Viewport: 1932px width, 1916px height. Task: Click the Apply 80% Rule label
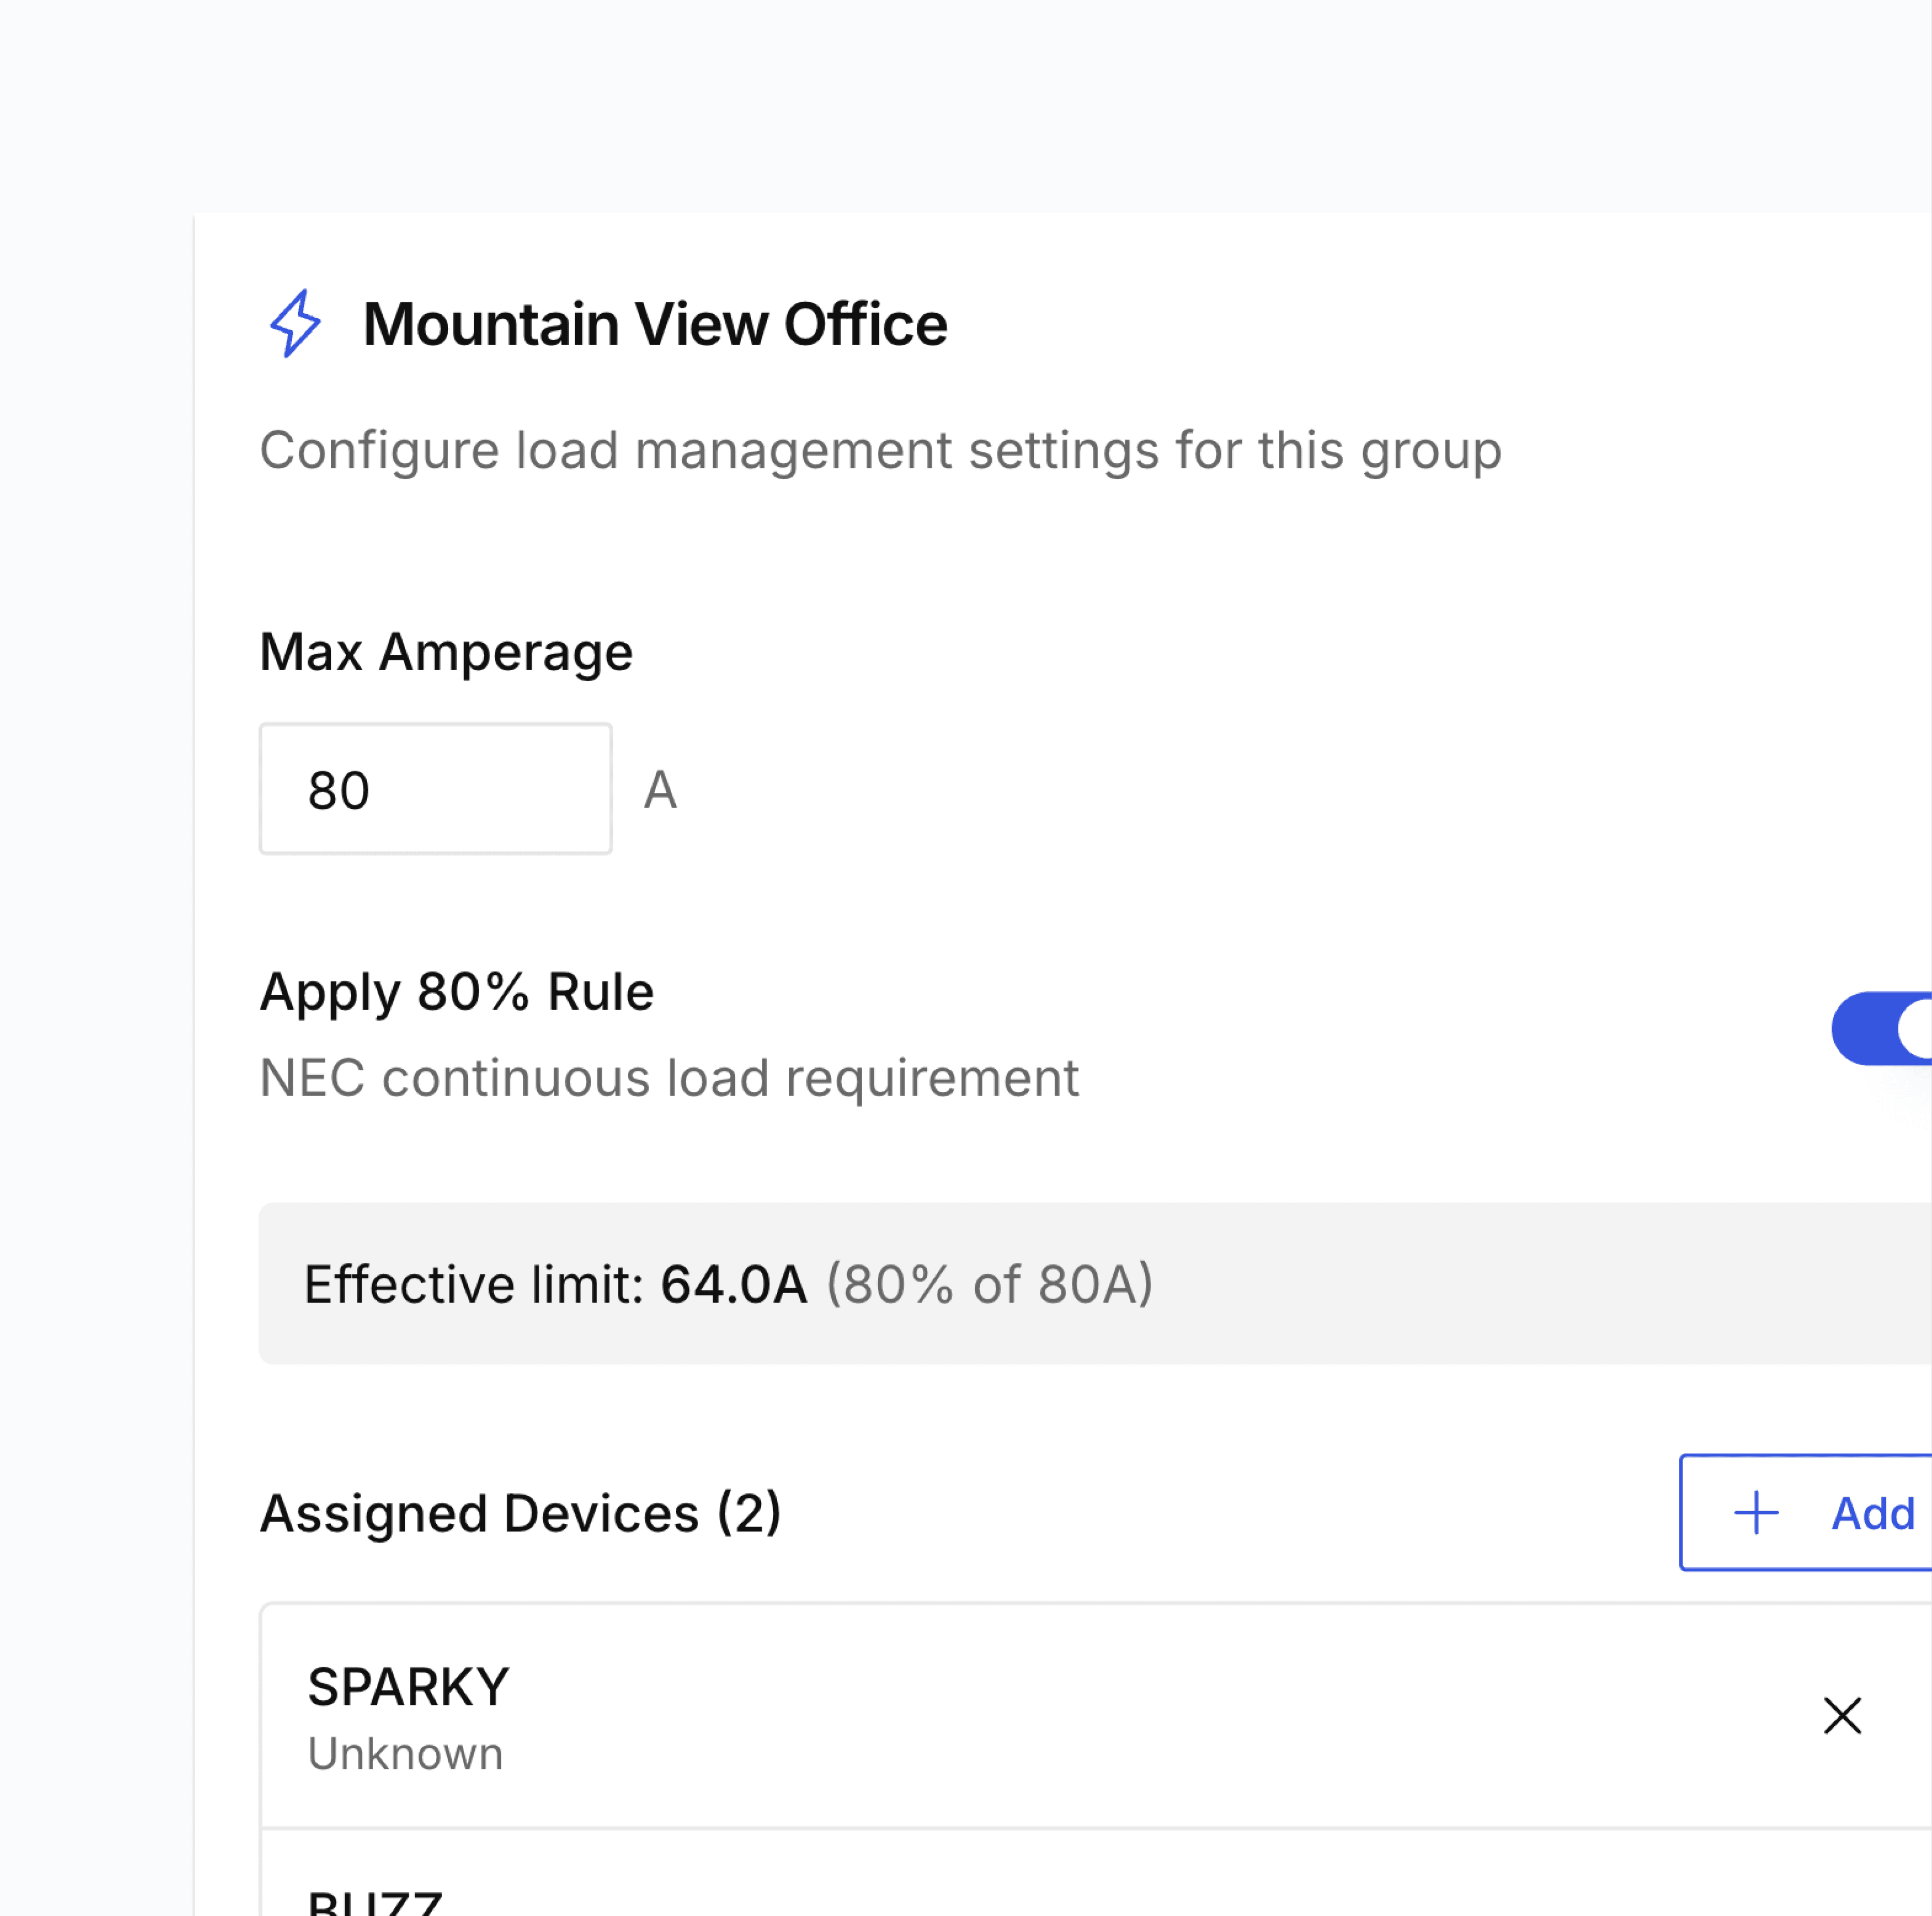click(456, 992)
